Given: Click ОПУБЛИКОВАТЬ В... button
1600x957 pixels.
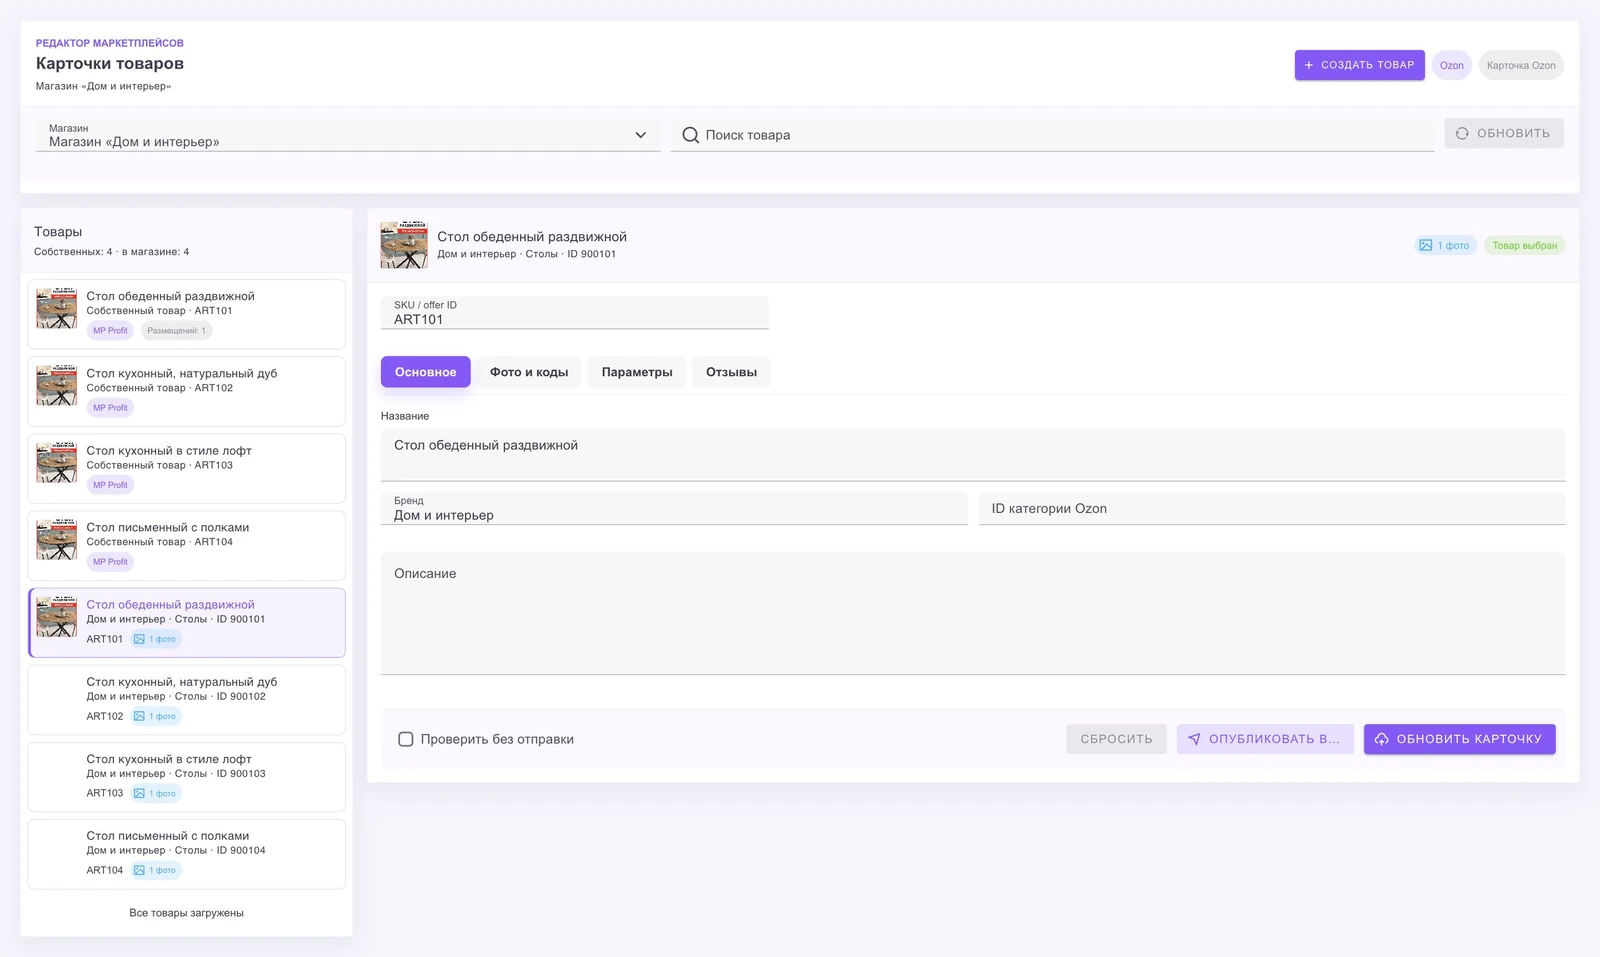Looking at the screenshot, I should click(1265, 739).
